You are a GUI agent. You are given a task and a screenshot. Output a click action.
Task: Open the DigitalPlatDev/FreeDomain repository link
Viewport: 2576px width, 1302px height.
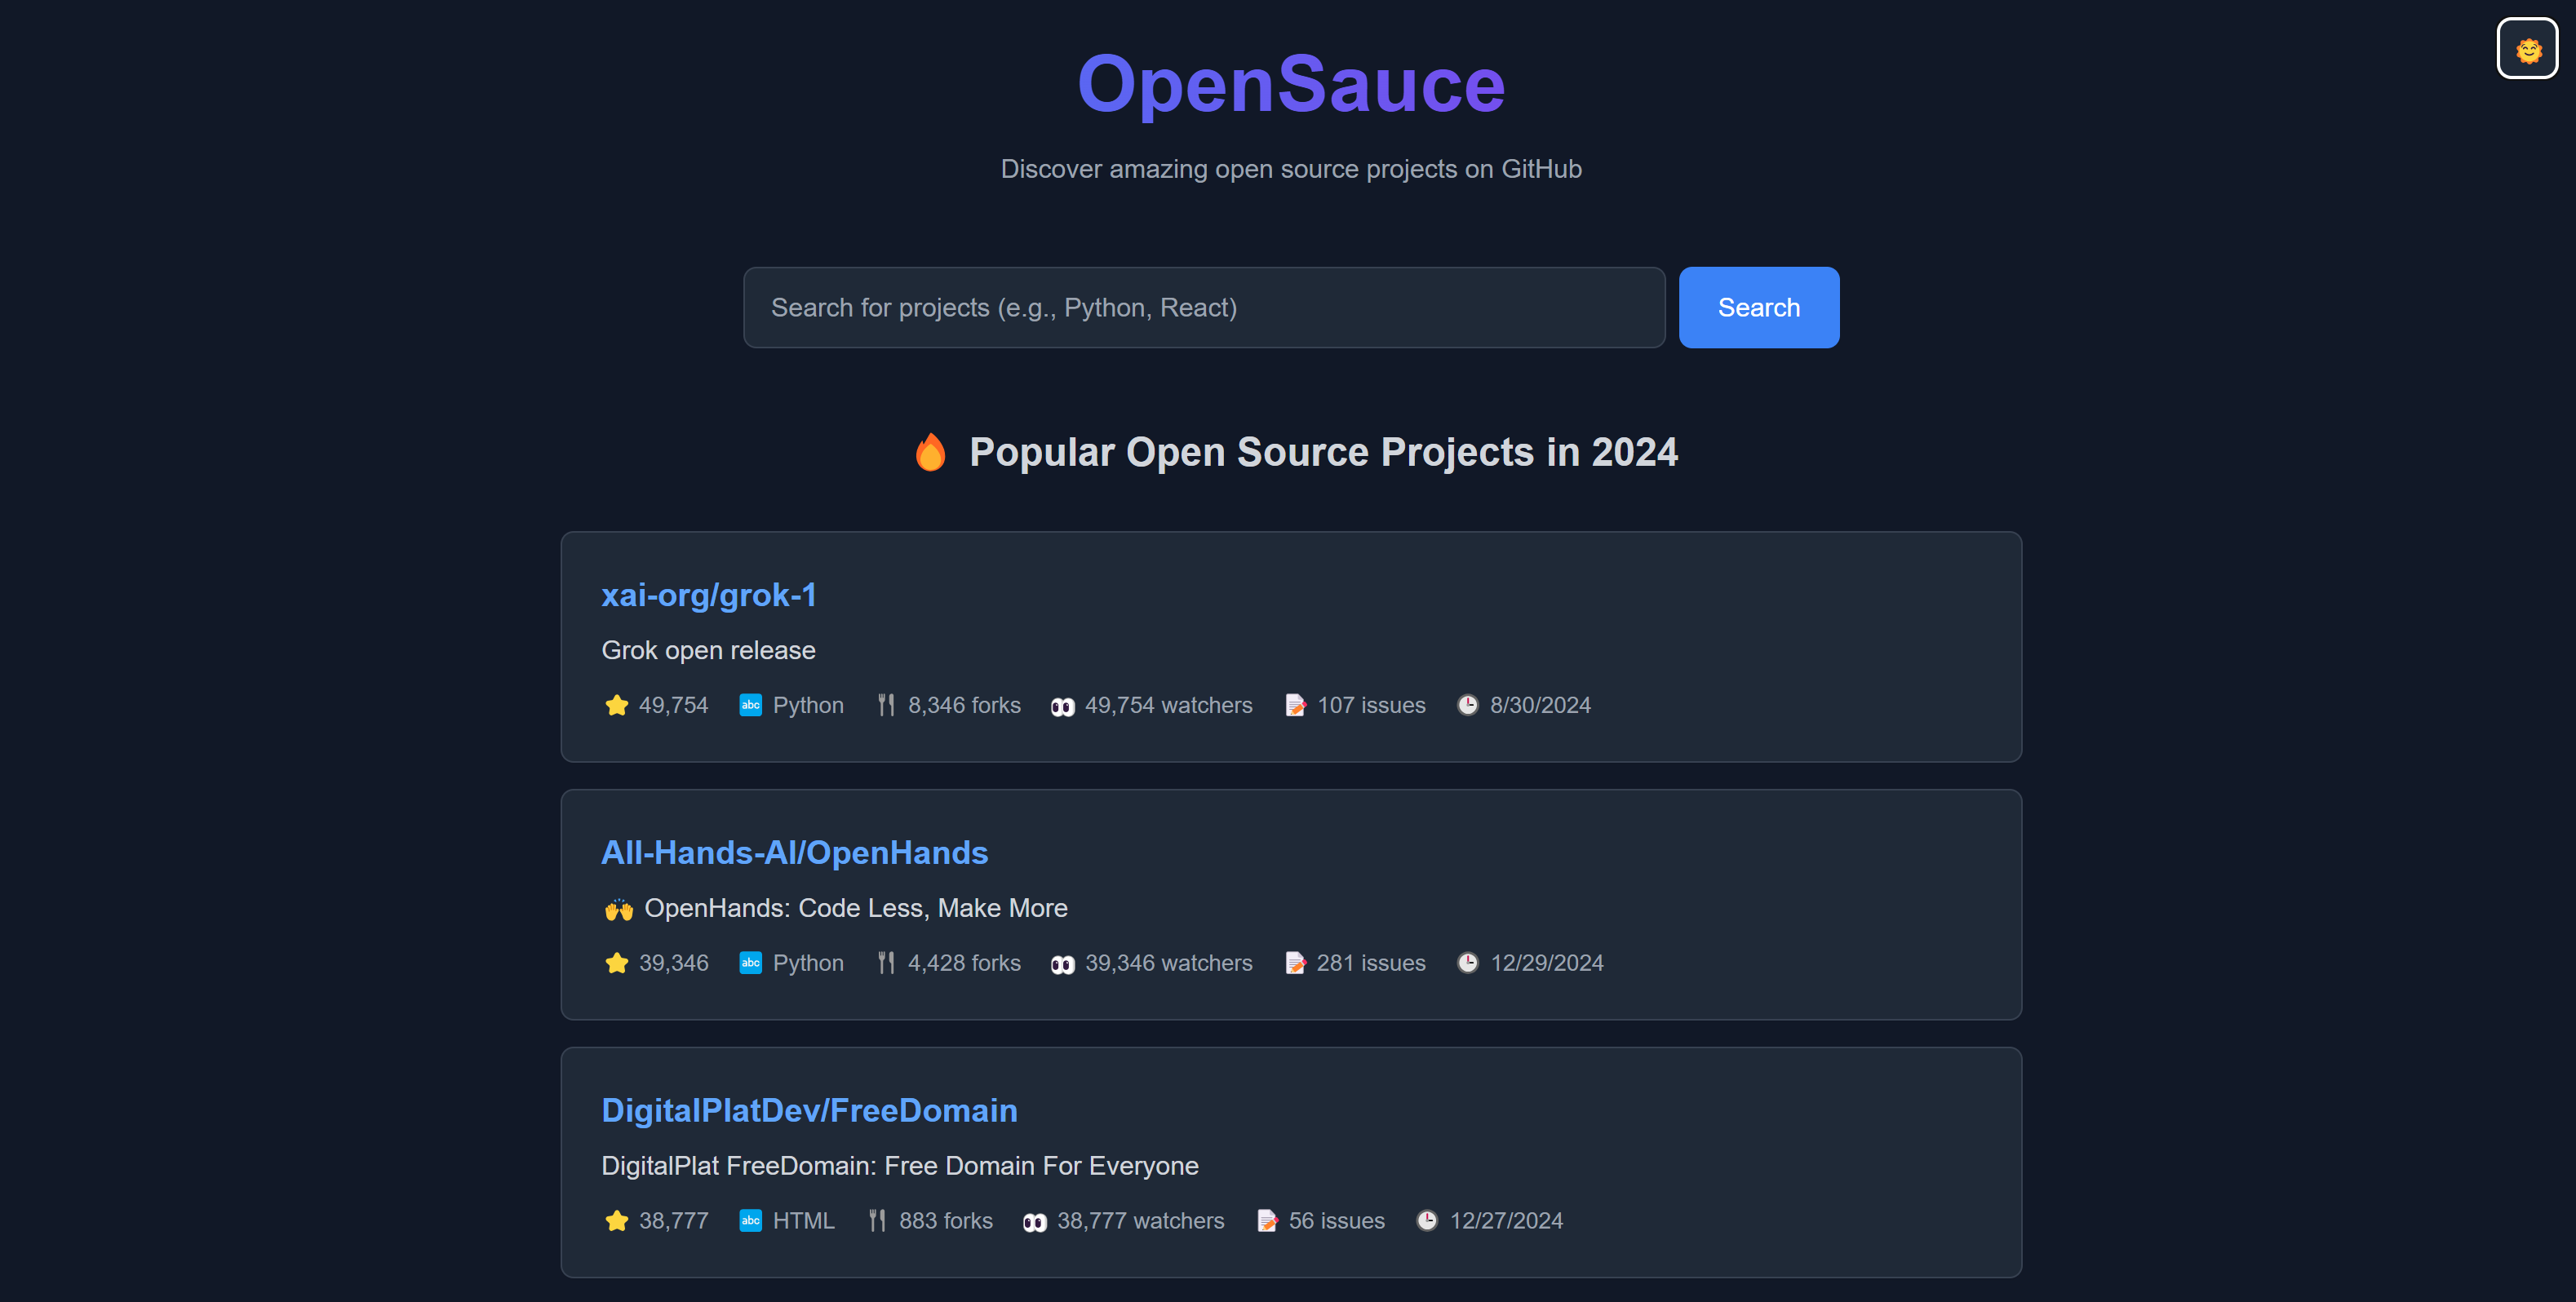coord(809,1110)
